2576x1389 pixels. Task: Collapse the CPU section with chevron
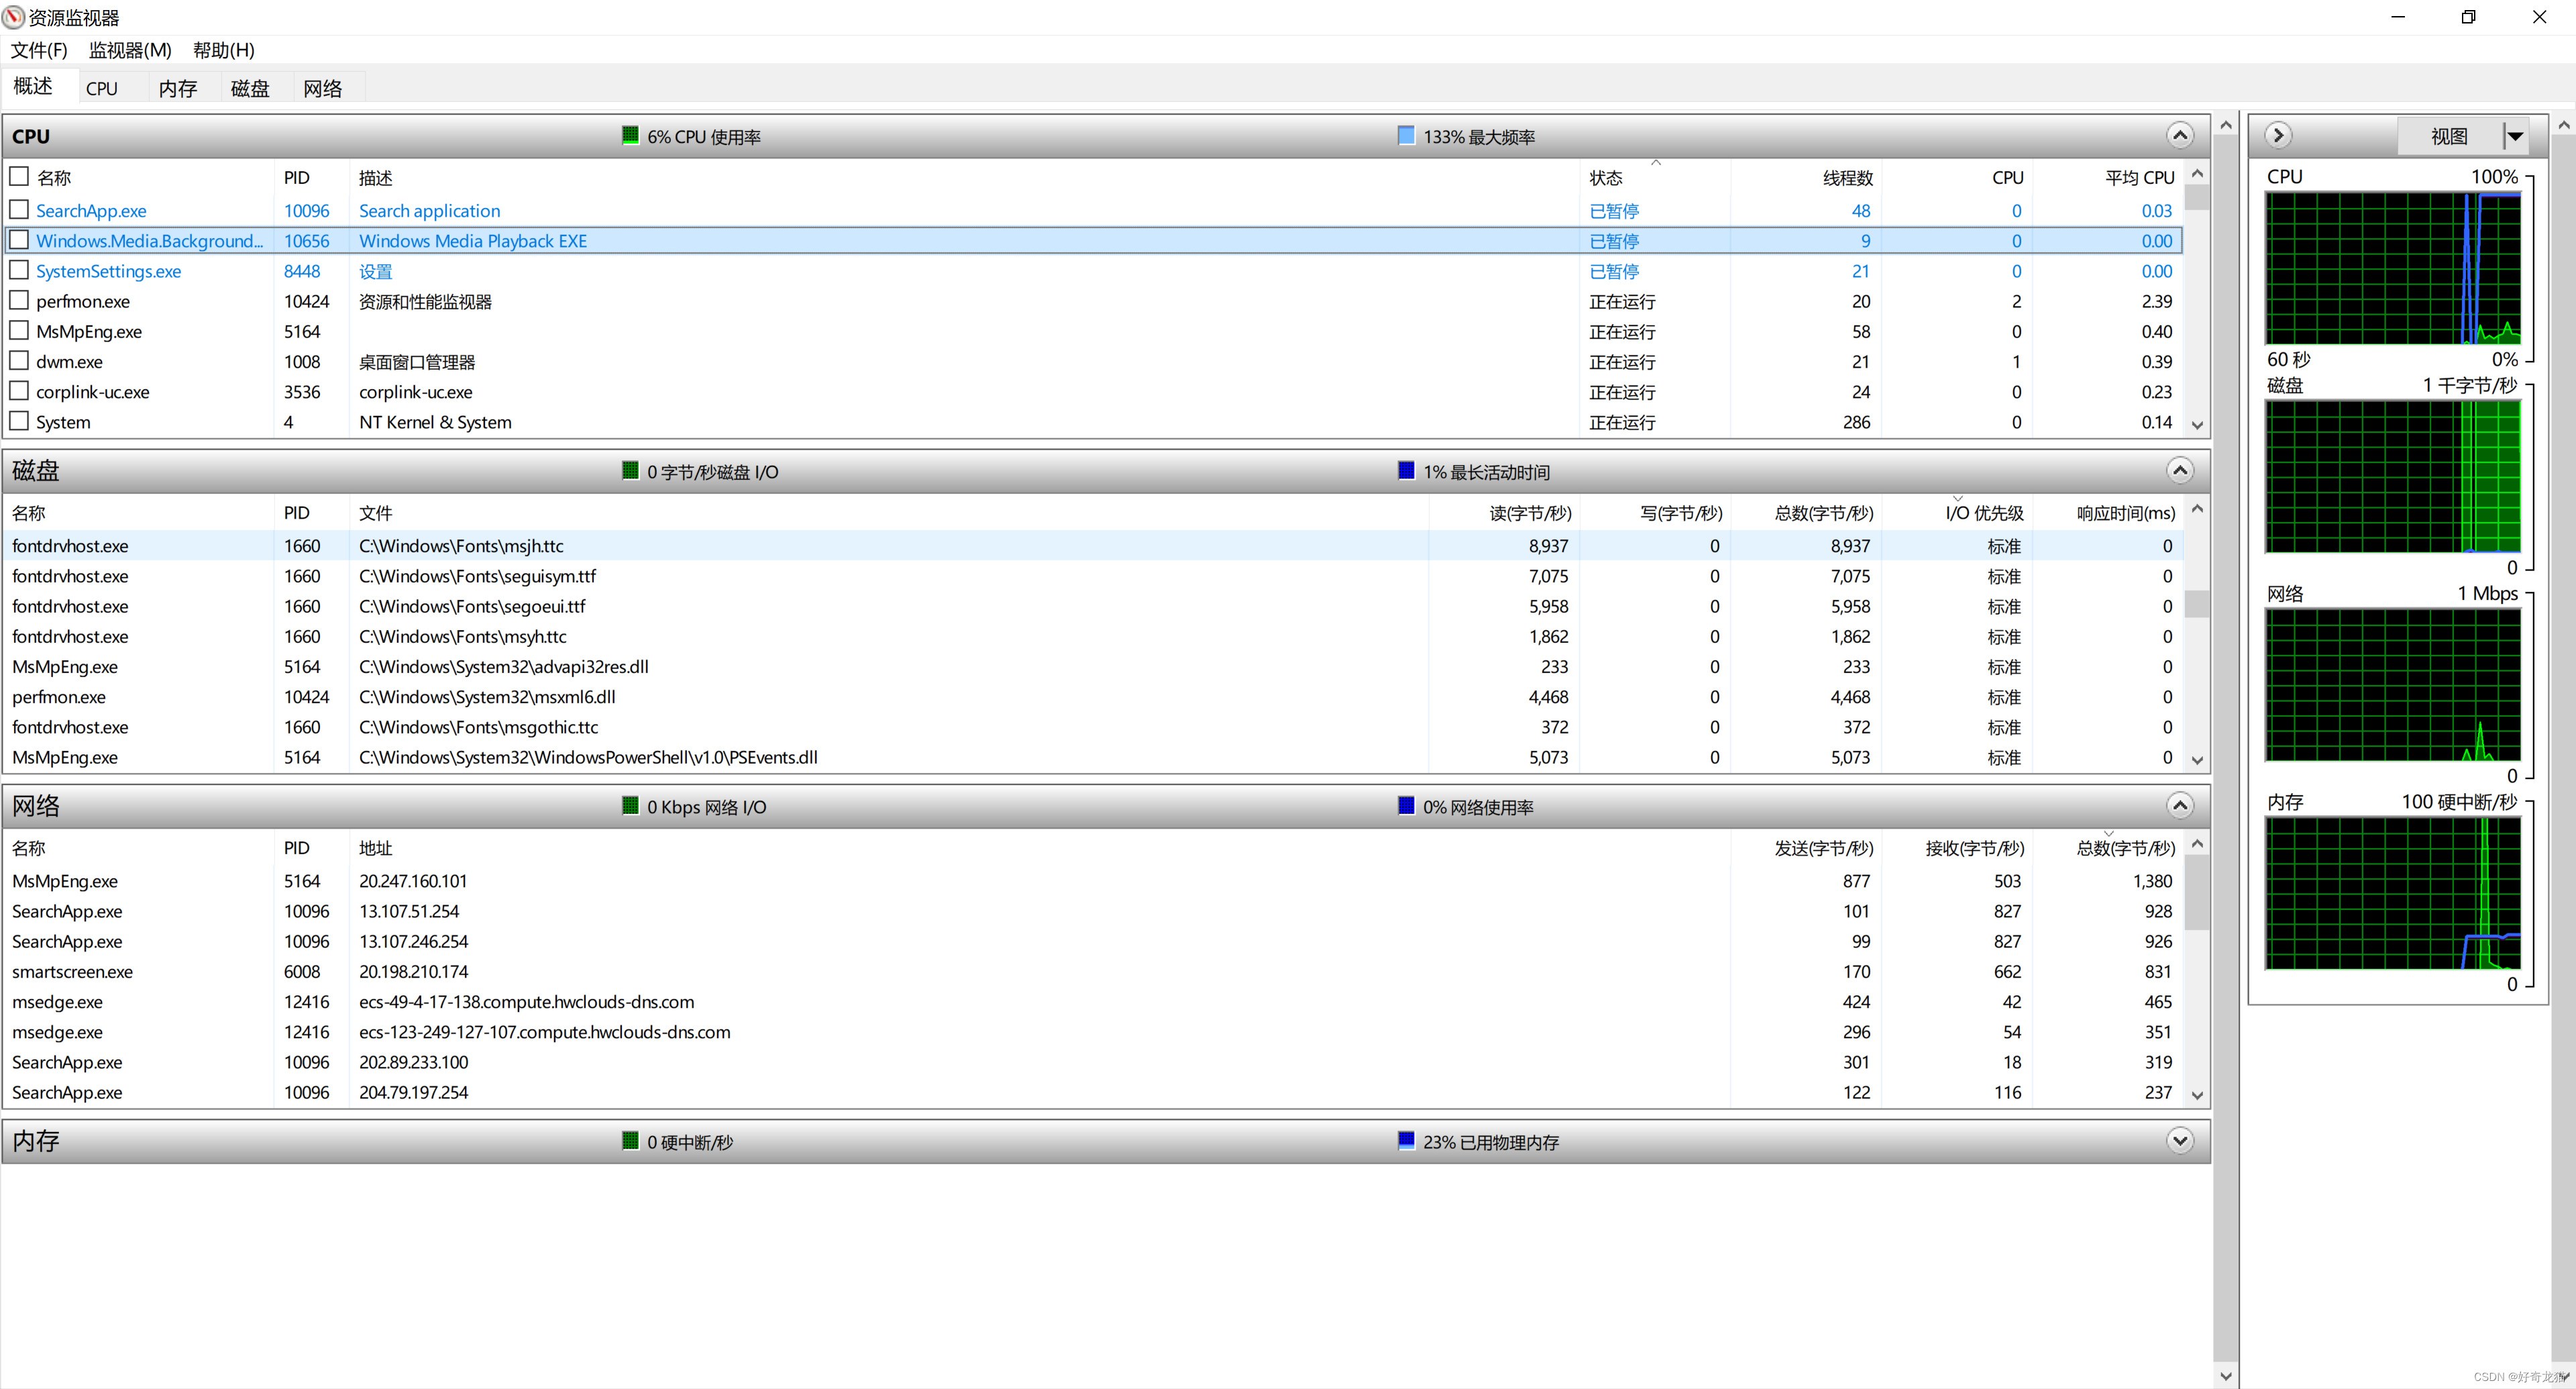(x=2180, y=135)
